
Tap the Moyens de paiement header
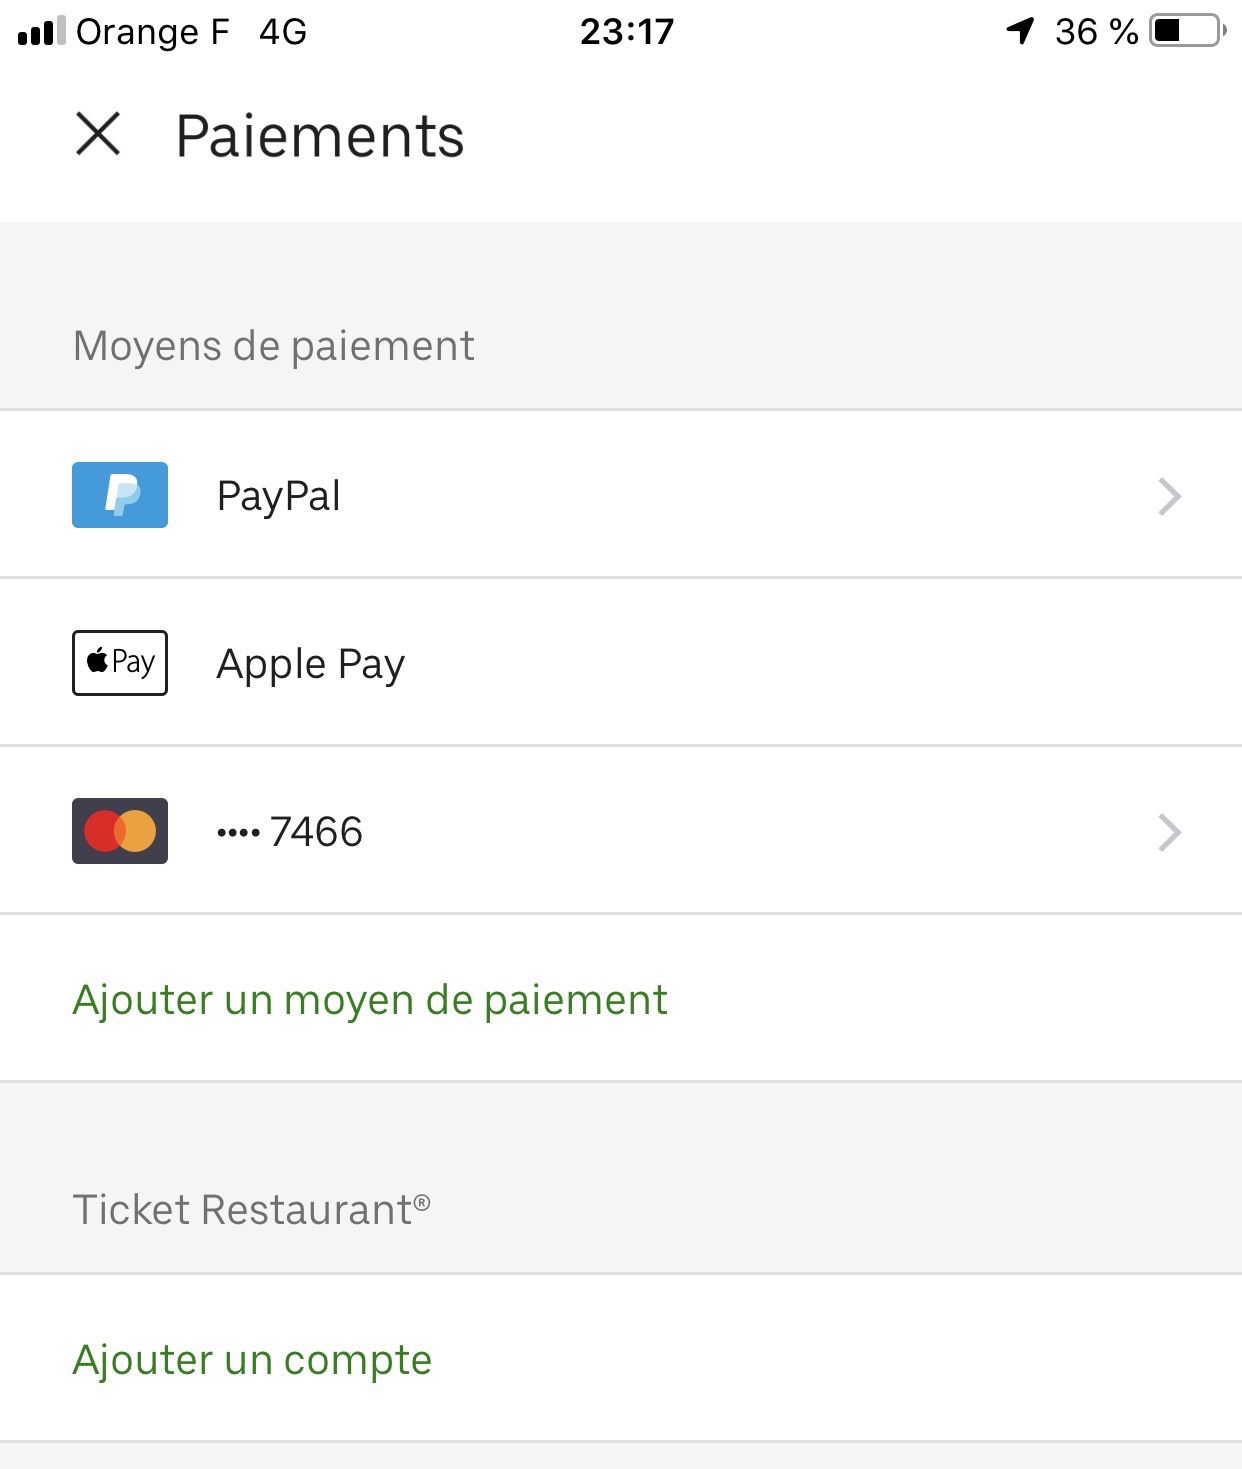pyautogui.click(x=274, y=346)
